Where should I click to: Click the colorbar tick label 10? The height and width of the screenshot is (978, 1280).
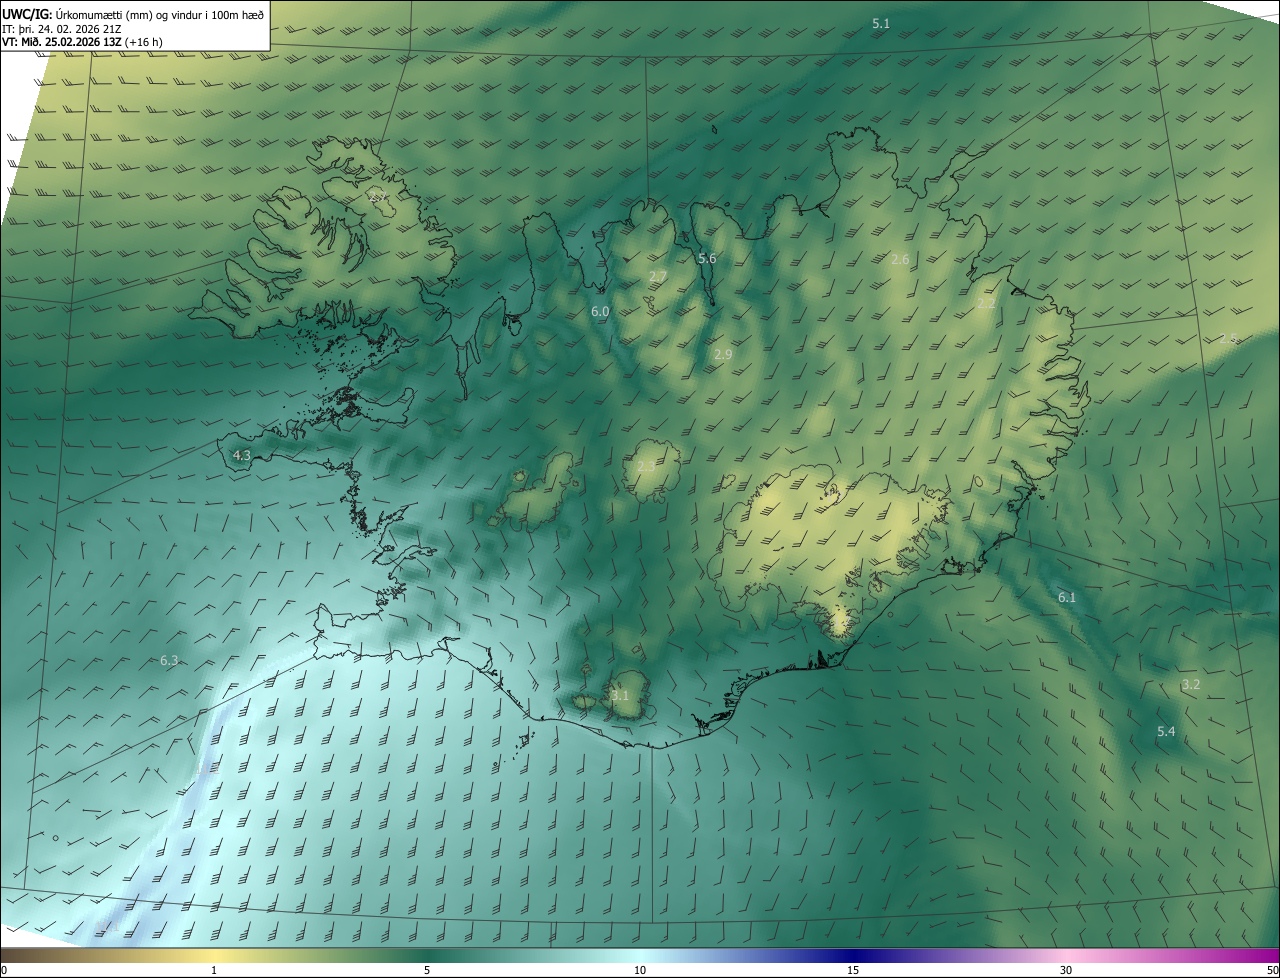tap(640, 970)
